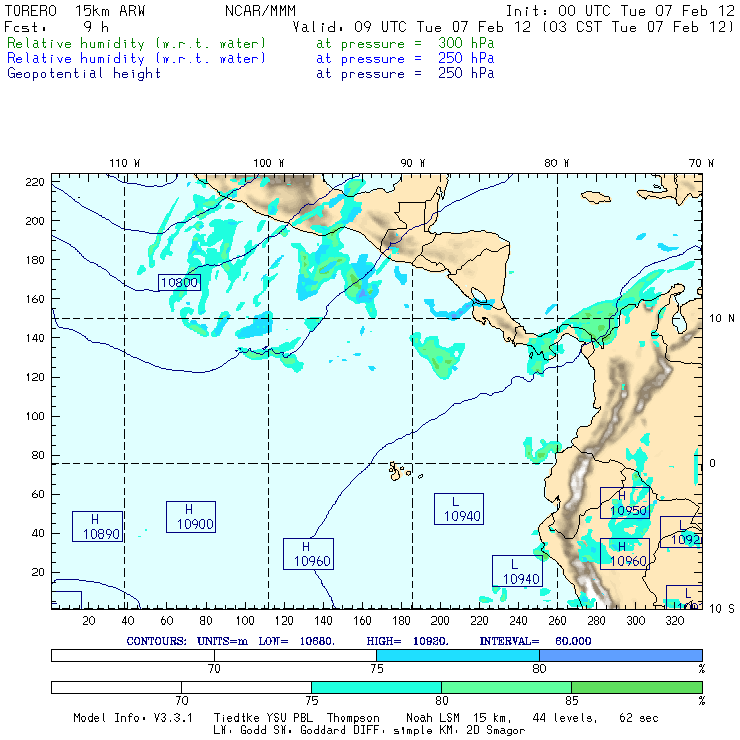Click the light green 80–85% segment of lower colorbar
Viewport: 740px width, 740px height.
click(x=506, y=687)
